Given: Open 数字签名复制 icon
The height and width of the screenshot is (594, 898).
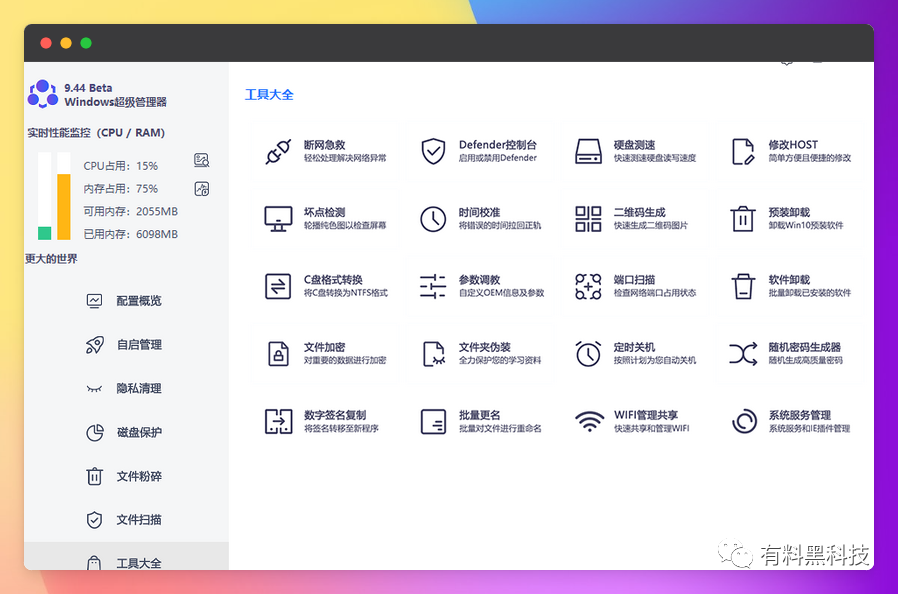Looking at the screenshot, I should click(278, 421).
